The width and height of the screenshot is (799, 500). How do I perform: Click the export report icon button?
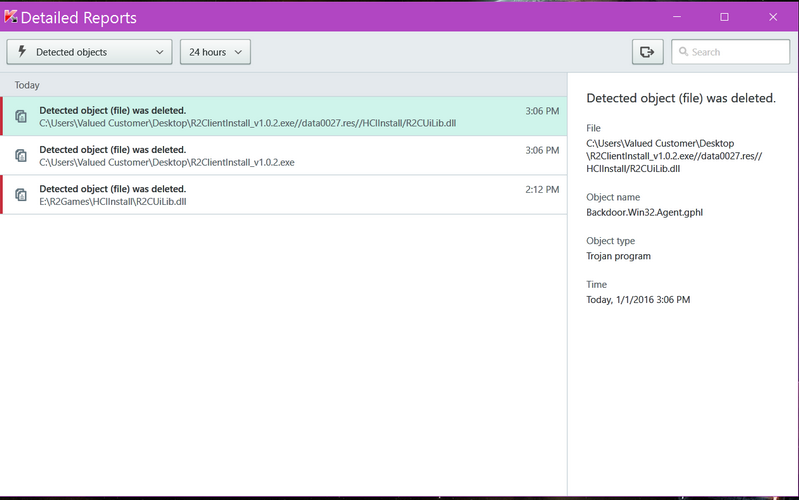point(647,52)
